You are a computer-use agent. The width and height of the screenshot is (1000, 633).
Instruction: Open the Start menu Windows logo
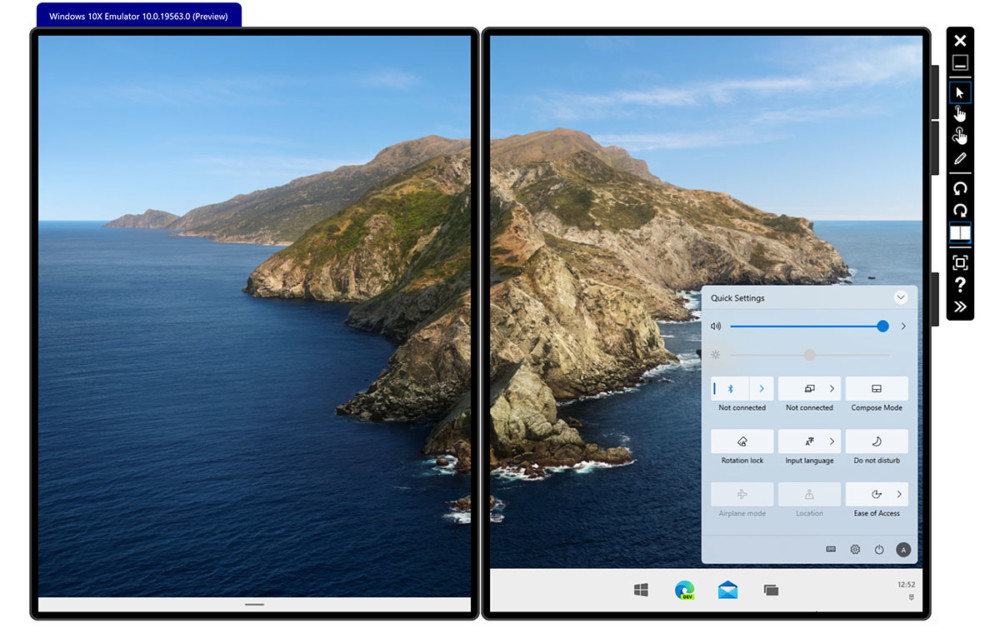click(641, 590)
